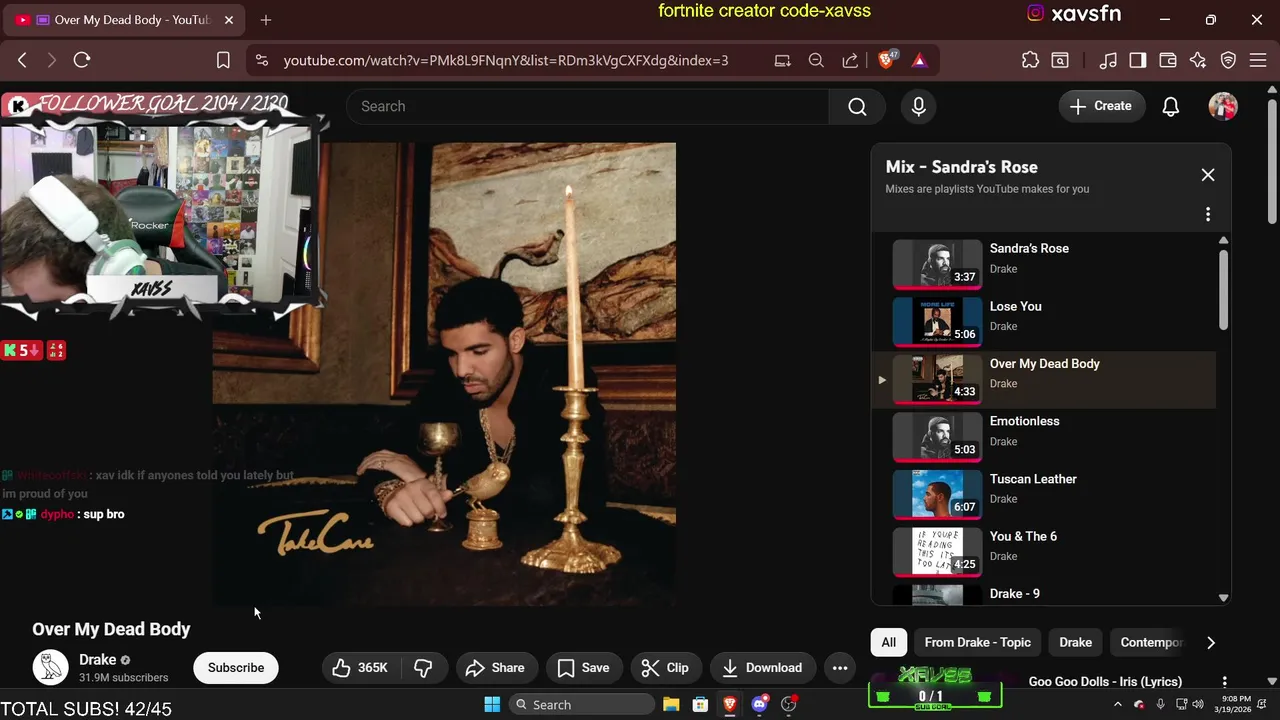Open the Drake channel name link

click(98, 659)
